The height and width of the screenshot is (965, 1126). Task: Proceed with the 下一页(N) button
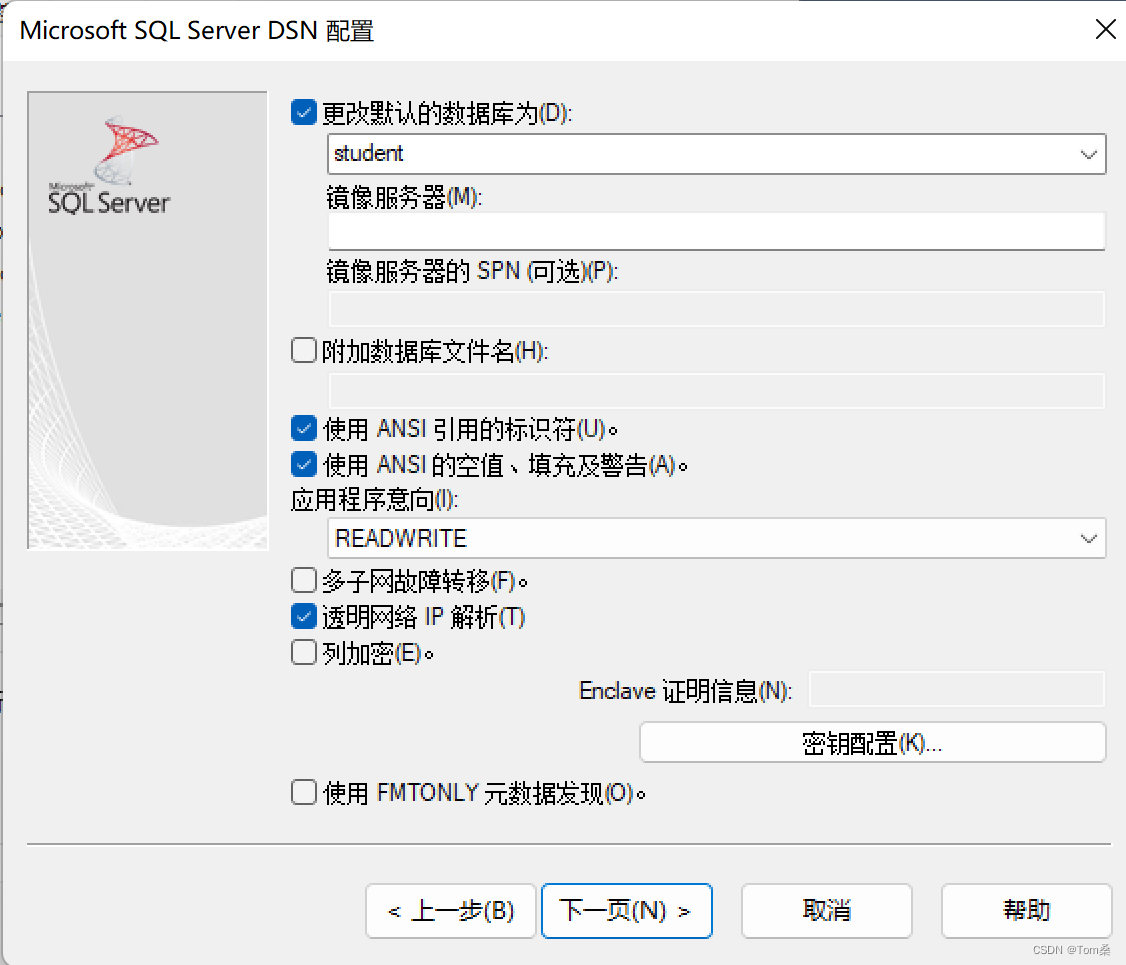627,910
